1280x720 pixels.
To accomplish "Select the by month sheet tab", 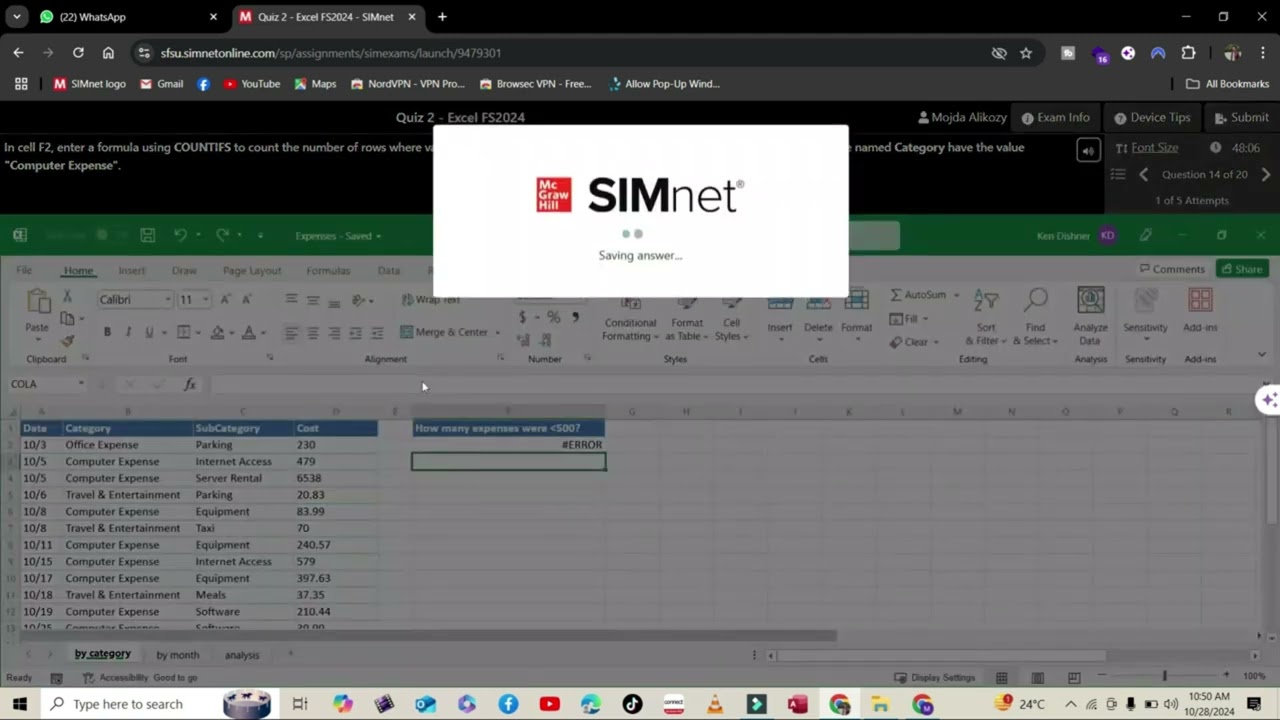I will click(177, 655).
